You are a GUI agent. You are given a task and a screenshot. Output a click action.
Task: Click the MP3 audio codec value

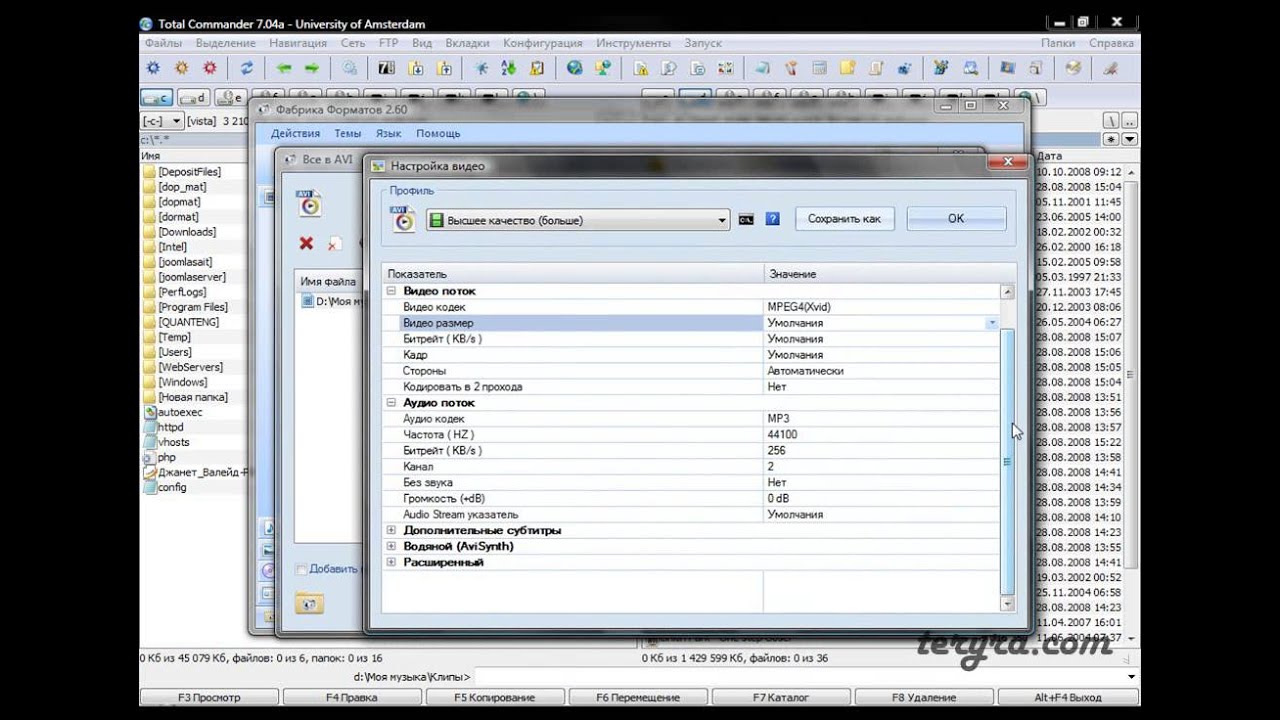pos(778,419)
